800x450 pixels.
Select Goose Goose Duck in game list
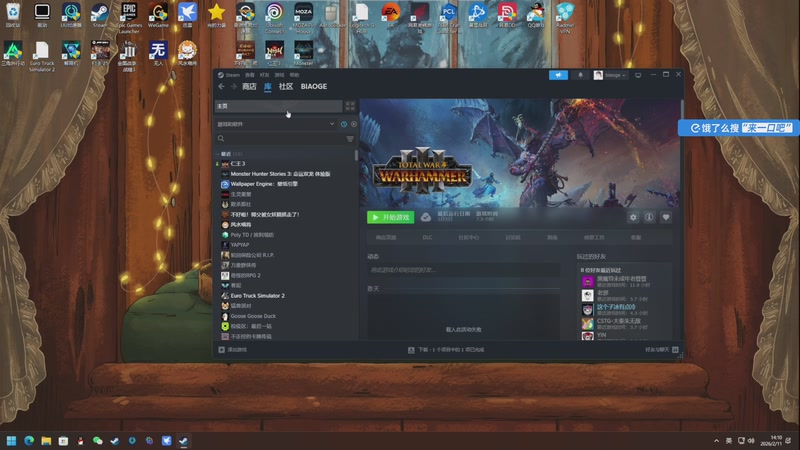coord(253,316)
